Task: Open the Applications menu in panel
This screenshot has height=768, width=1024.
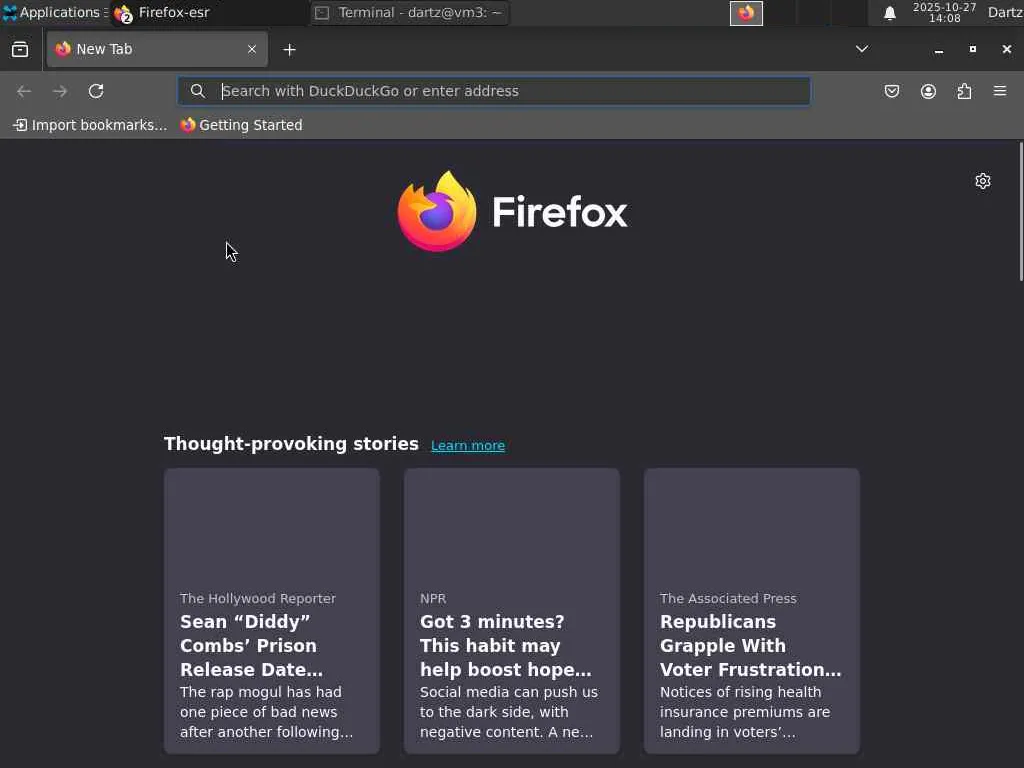Action: [x=54, y=12]
